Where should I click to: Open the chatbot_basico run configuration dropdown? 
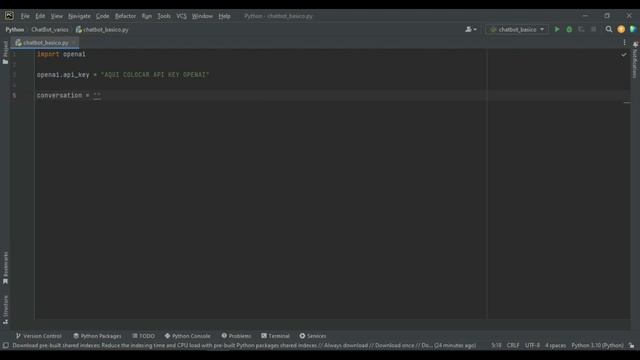pos(517,29)
